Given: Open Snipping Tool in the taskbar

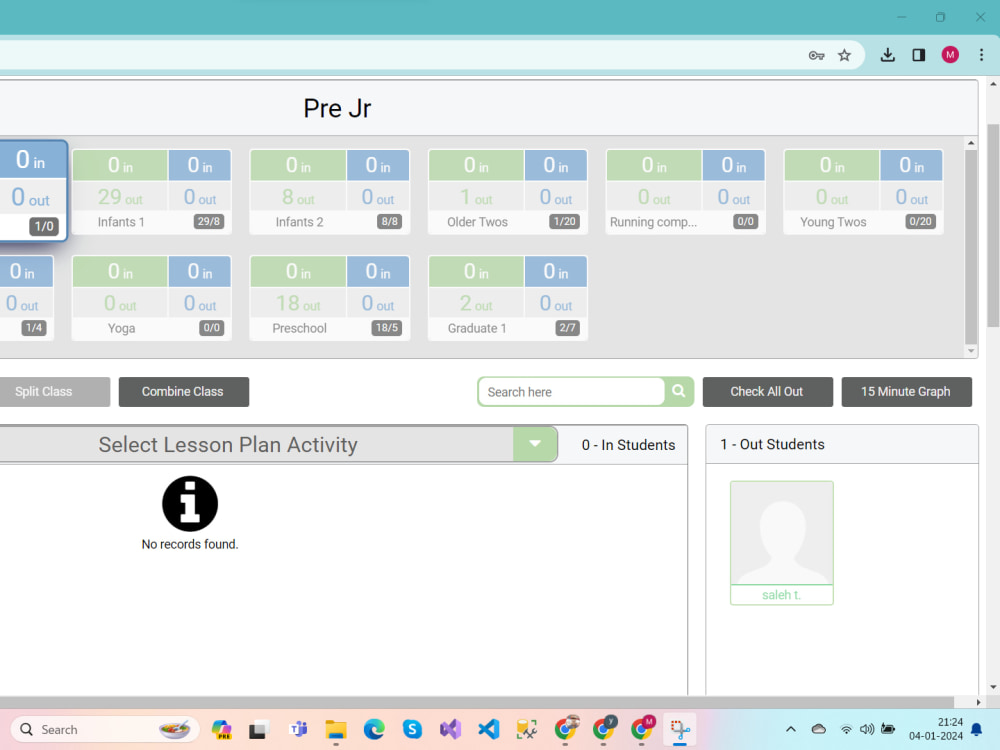Looking at the screenshot, I should pyautogui.click(x=680, y=729).
